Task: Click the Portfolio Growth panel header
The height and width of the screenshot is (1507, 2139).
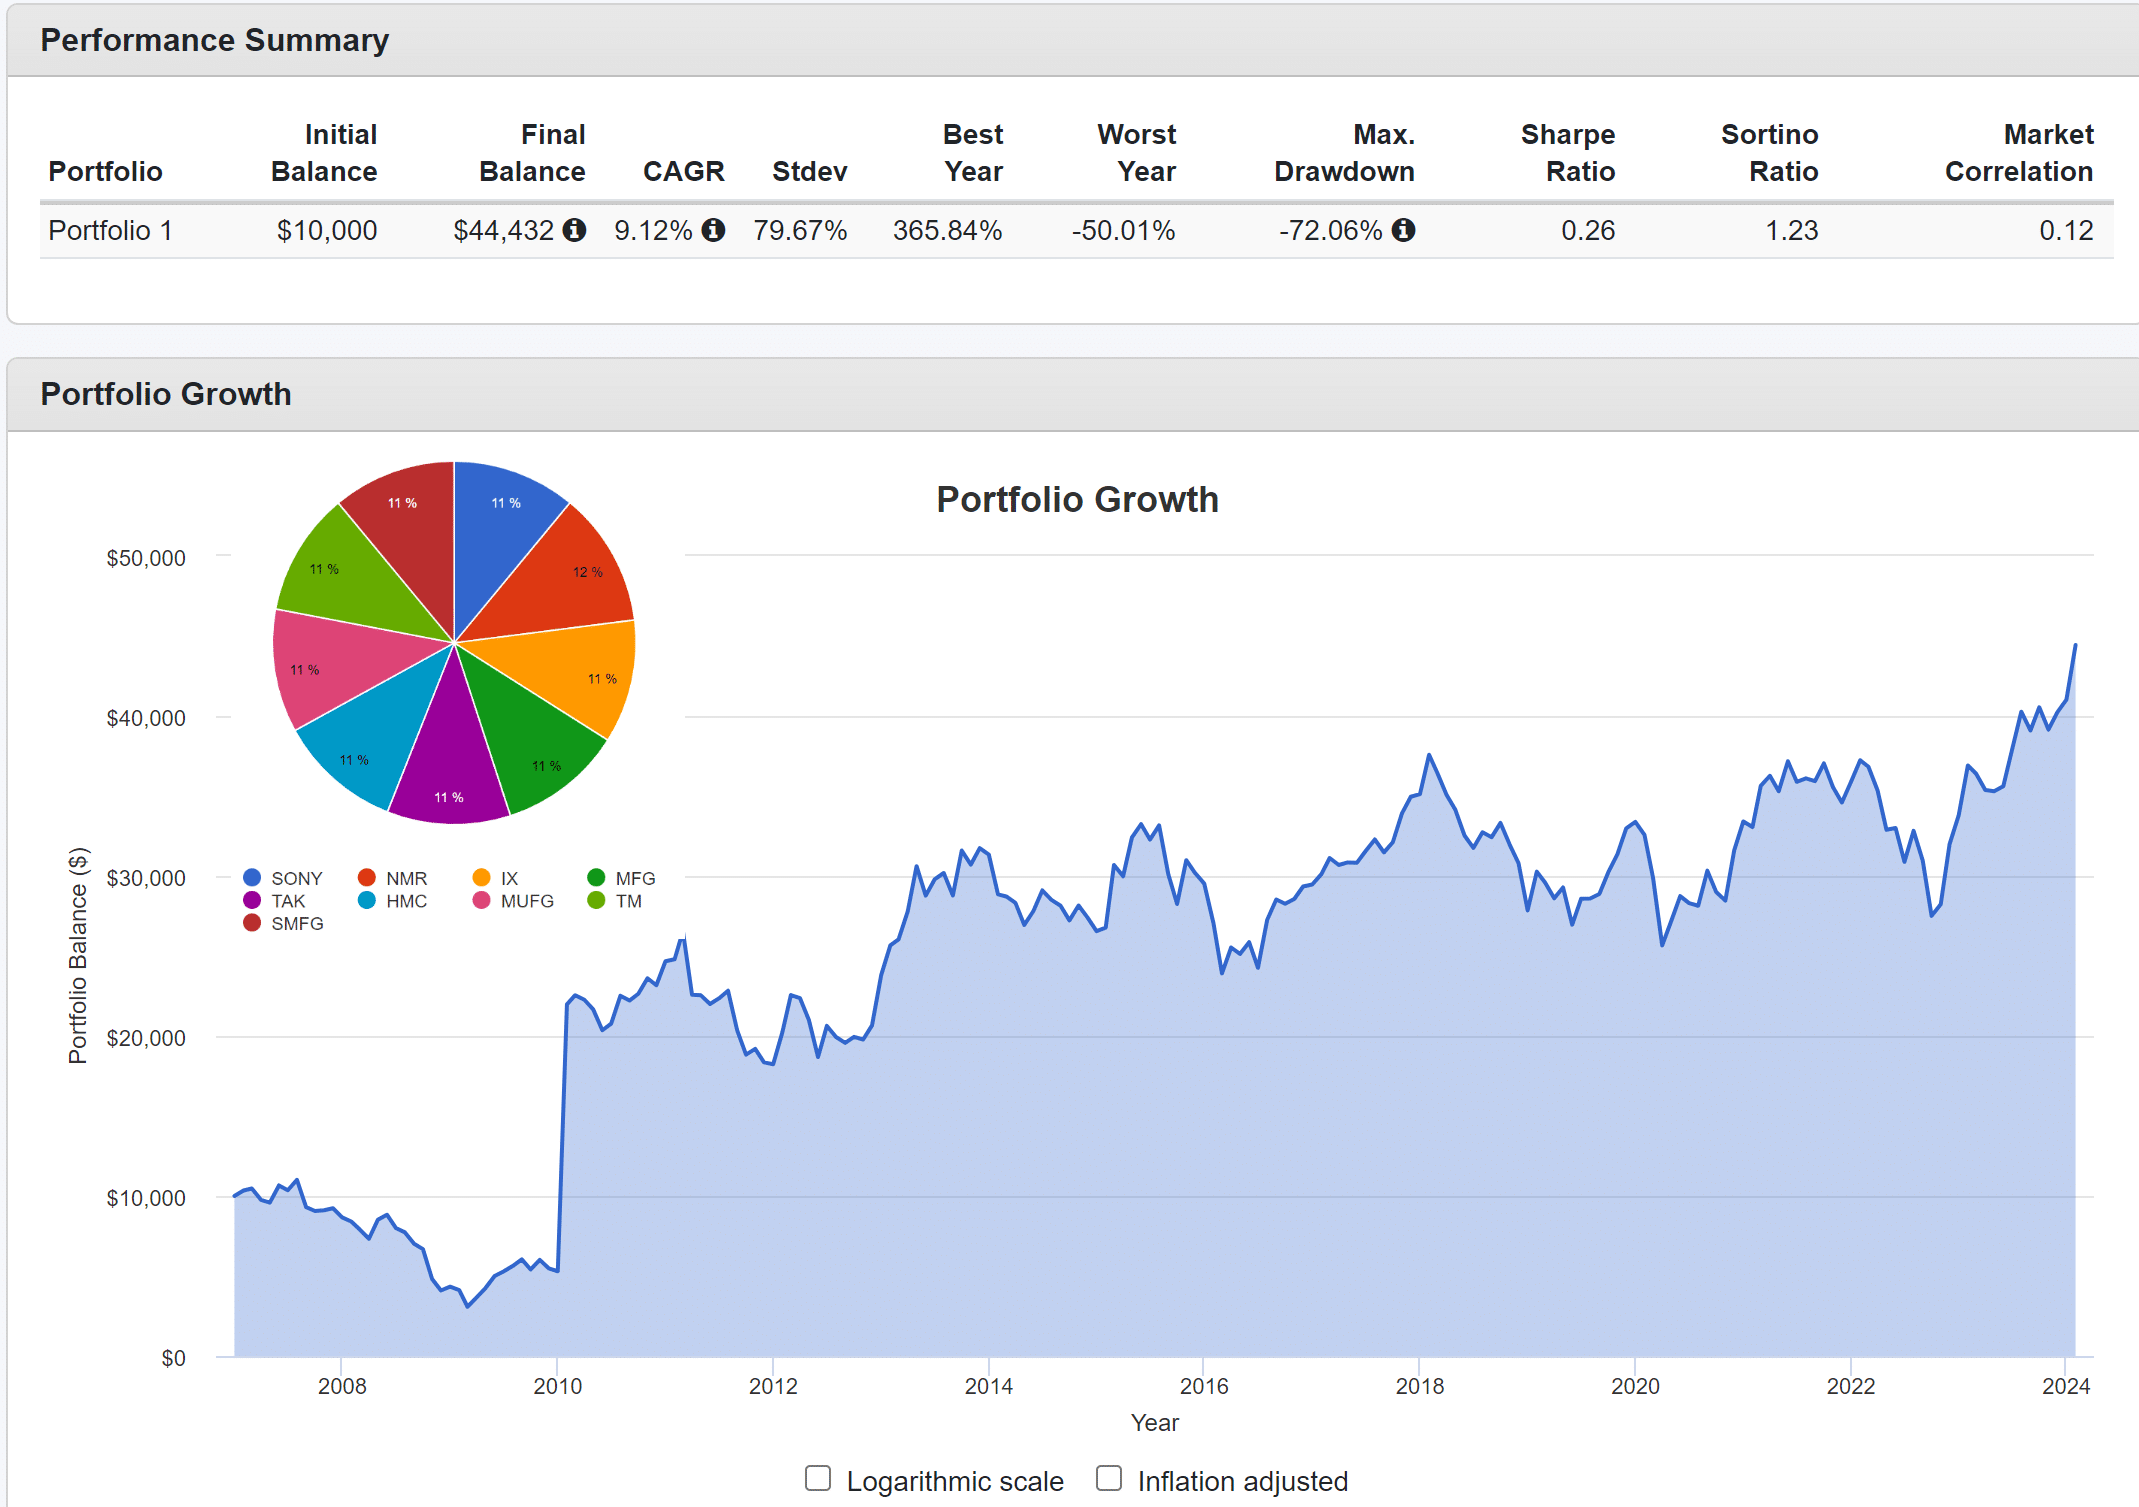Action: pyautogui.click(x=166, y=394)
